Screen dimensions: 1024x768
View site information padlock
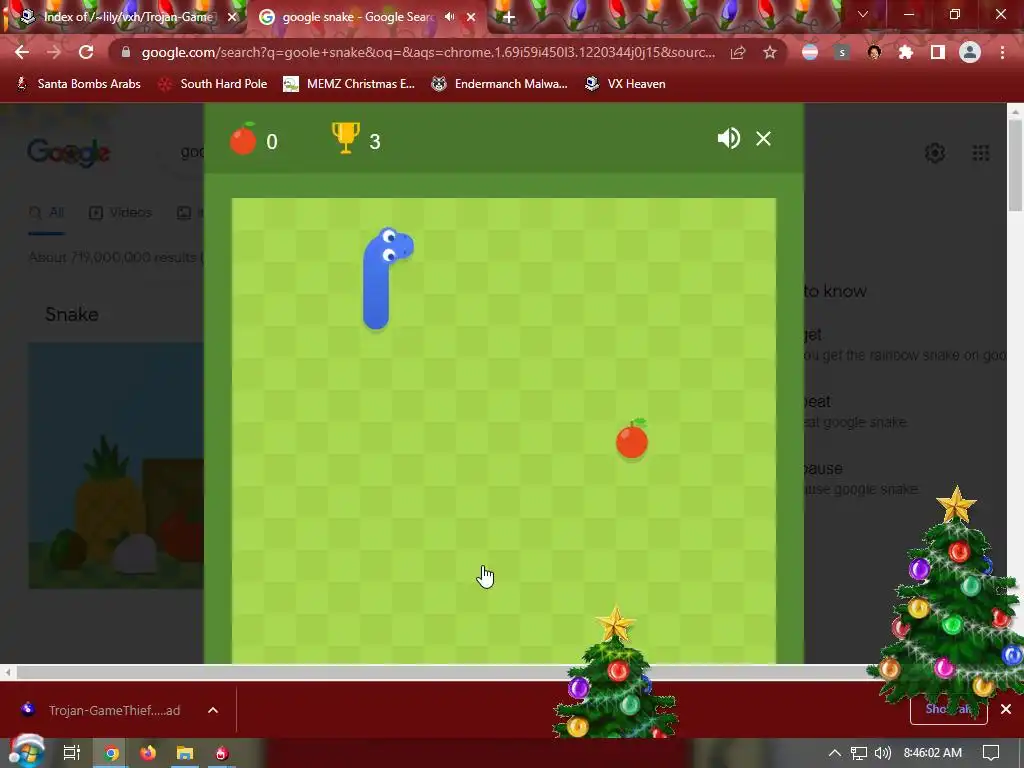(126, 52)
